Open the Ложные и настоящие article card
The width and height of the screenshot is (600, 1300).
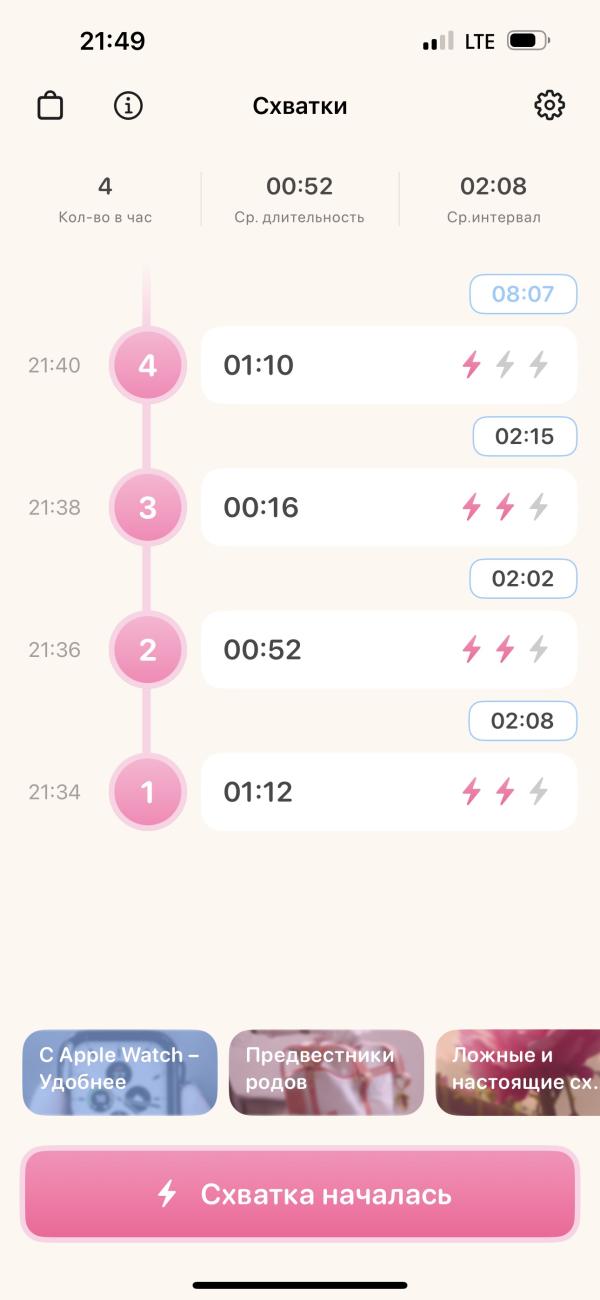point(518,1072)
